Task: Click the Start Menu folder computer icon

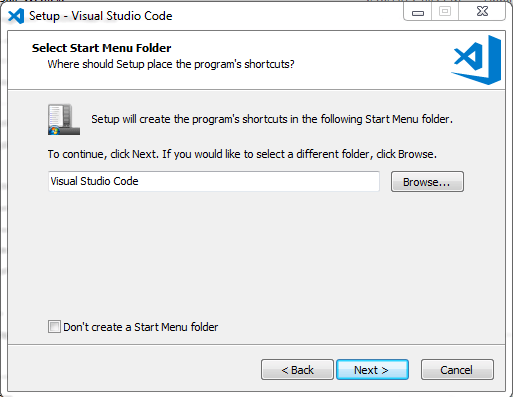Action: pos(64,119)
